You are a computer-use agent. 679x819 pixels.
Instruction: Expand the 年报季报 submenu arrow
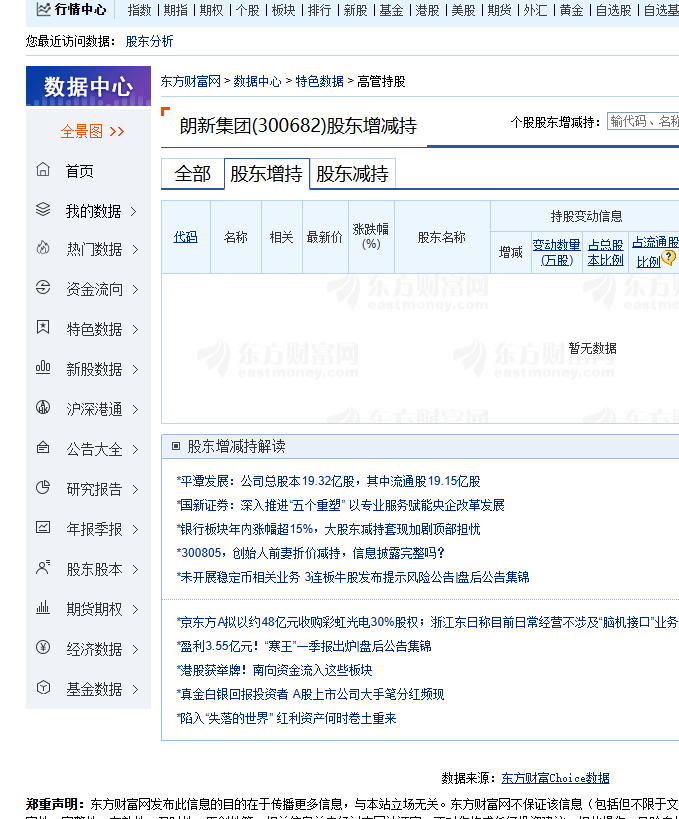coord(135,530)
